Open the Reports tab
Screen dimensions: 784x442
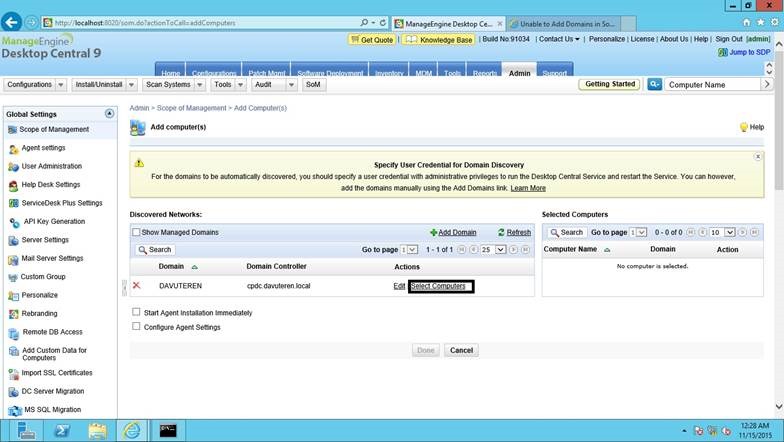pyautogui.click(x=484, y=70)
